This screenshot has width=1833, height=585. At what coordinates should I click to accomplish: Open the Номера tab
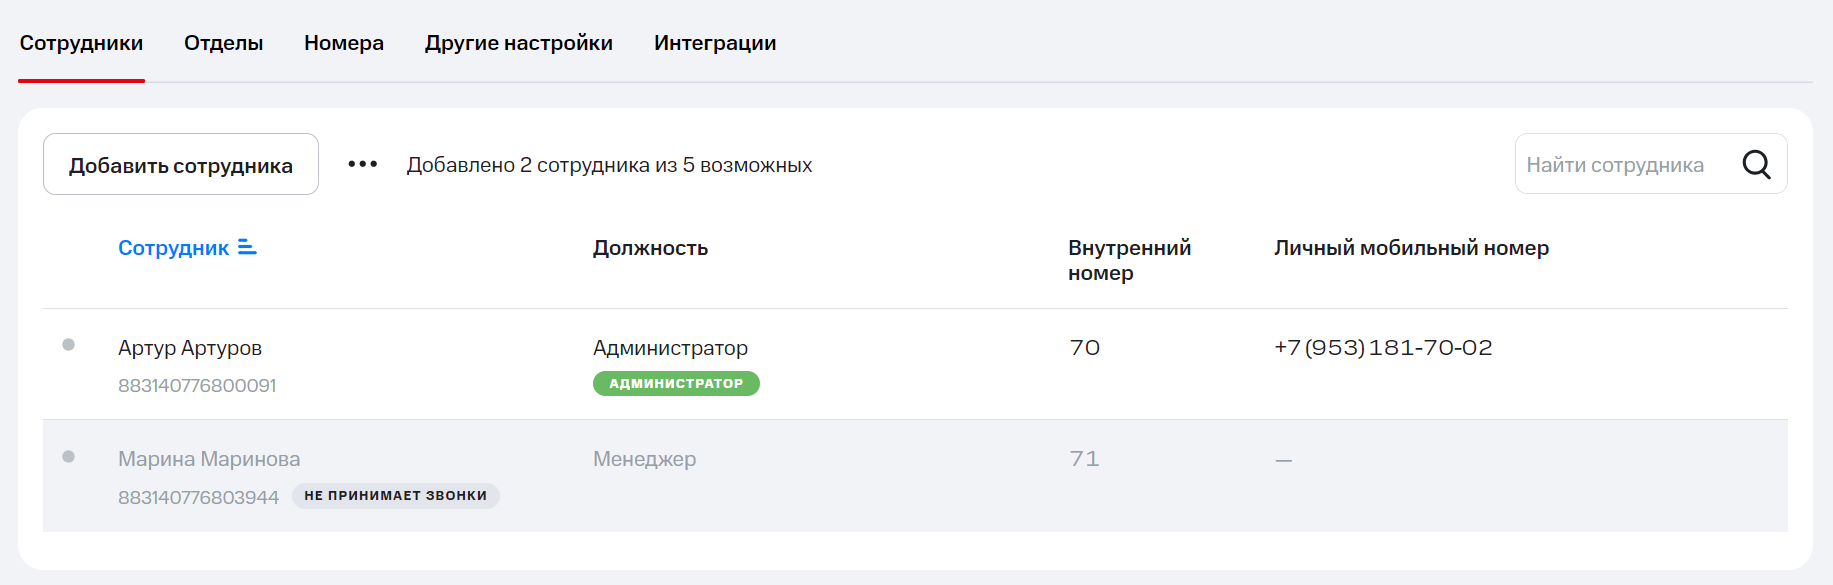pyautogui.click(x=344, y=43)
